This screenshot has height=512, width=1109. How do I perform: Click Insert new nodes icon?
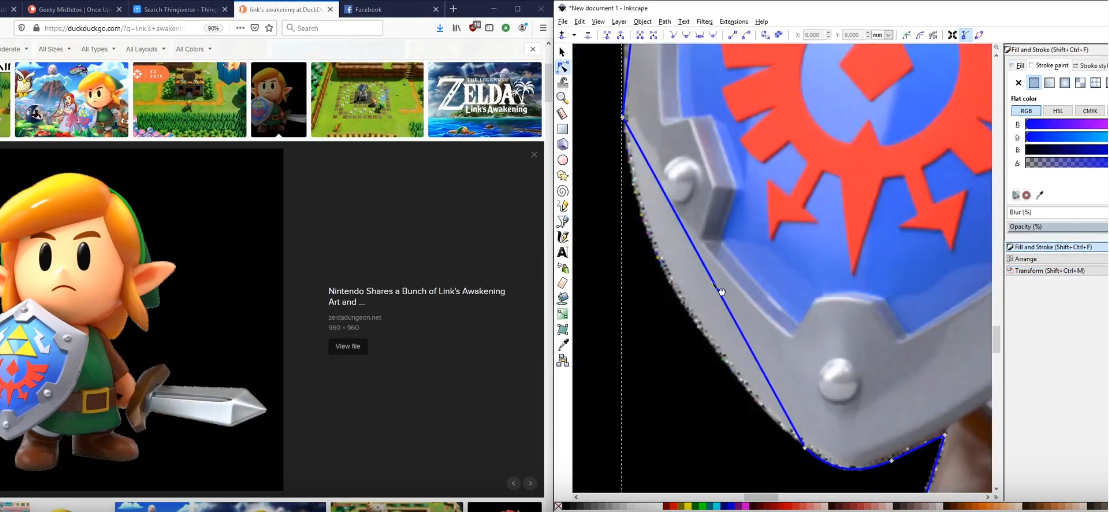561,35
